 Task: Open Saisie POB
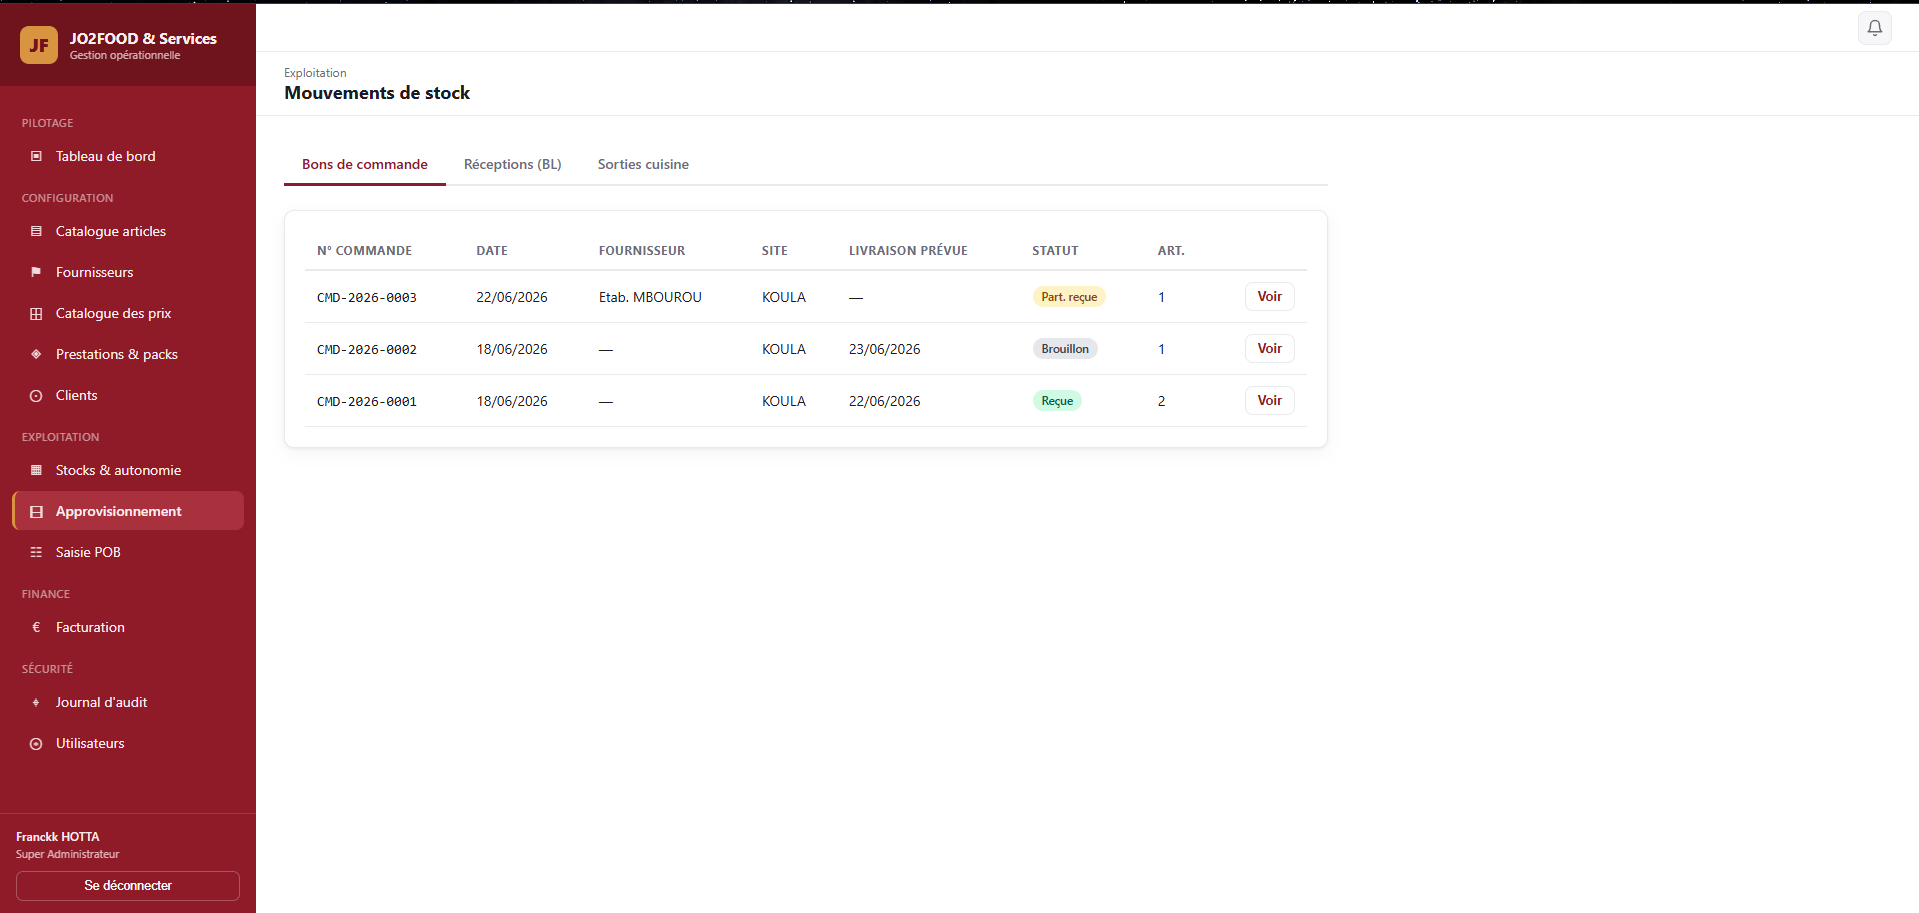click(128, 552)
